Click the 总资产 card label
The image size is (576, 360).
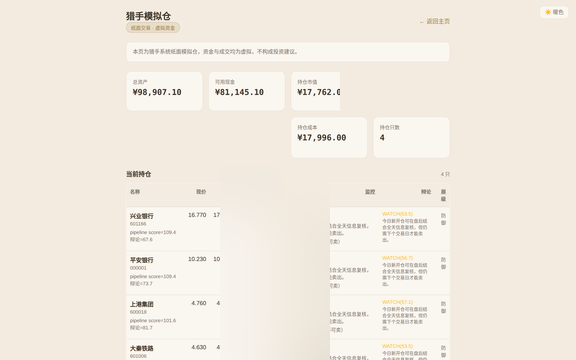pos(140,82)
